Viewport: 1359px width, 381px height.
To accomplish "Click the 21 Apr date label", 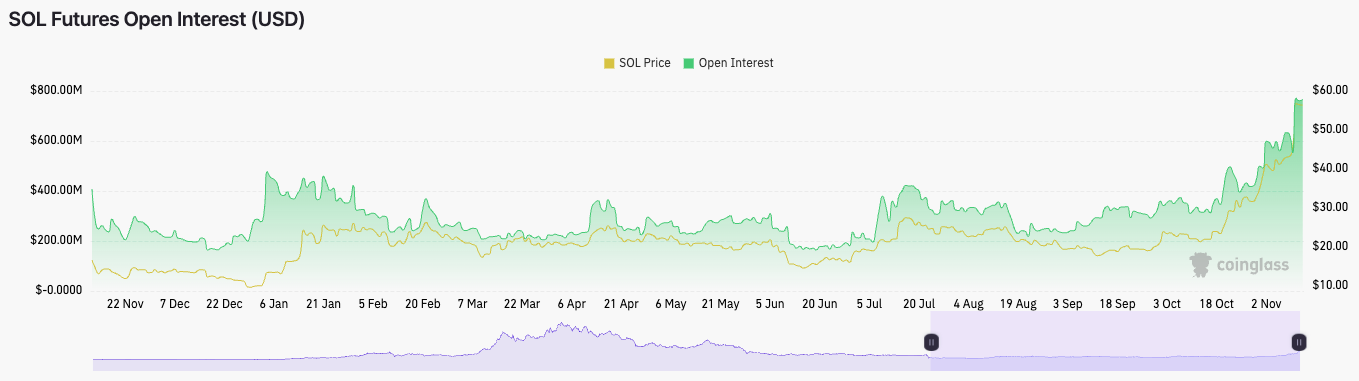I will coord(621,303).
